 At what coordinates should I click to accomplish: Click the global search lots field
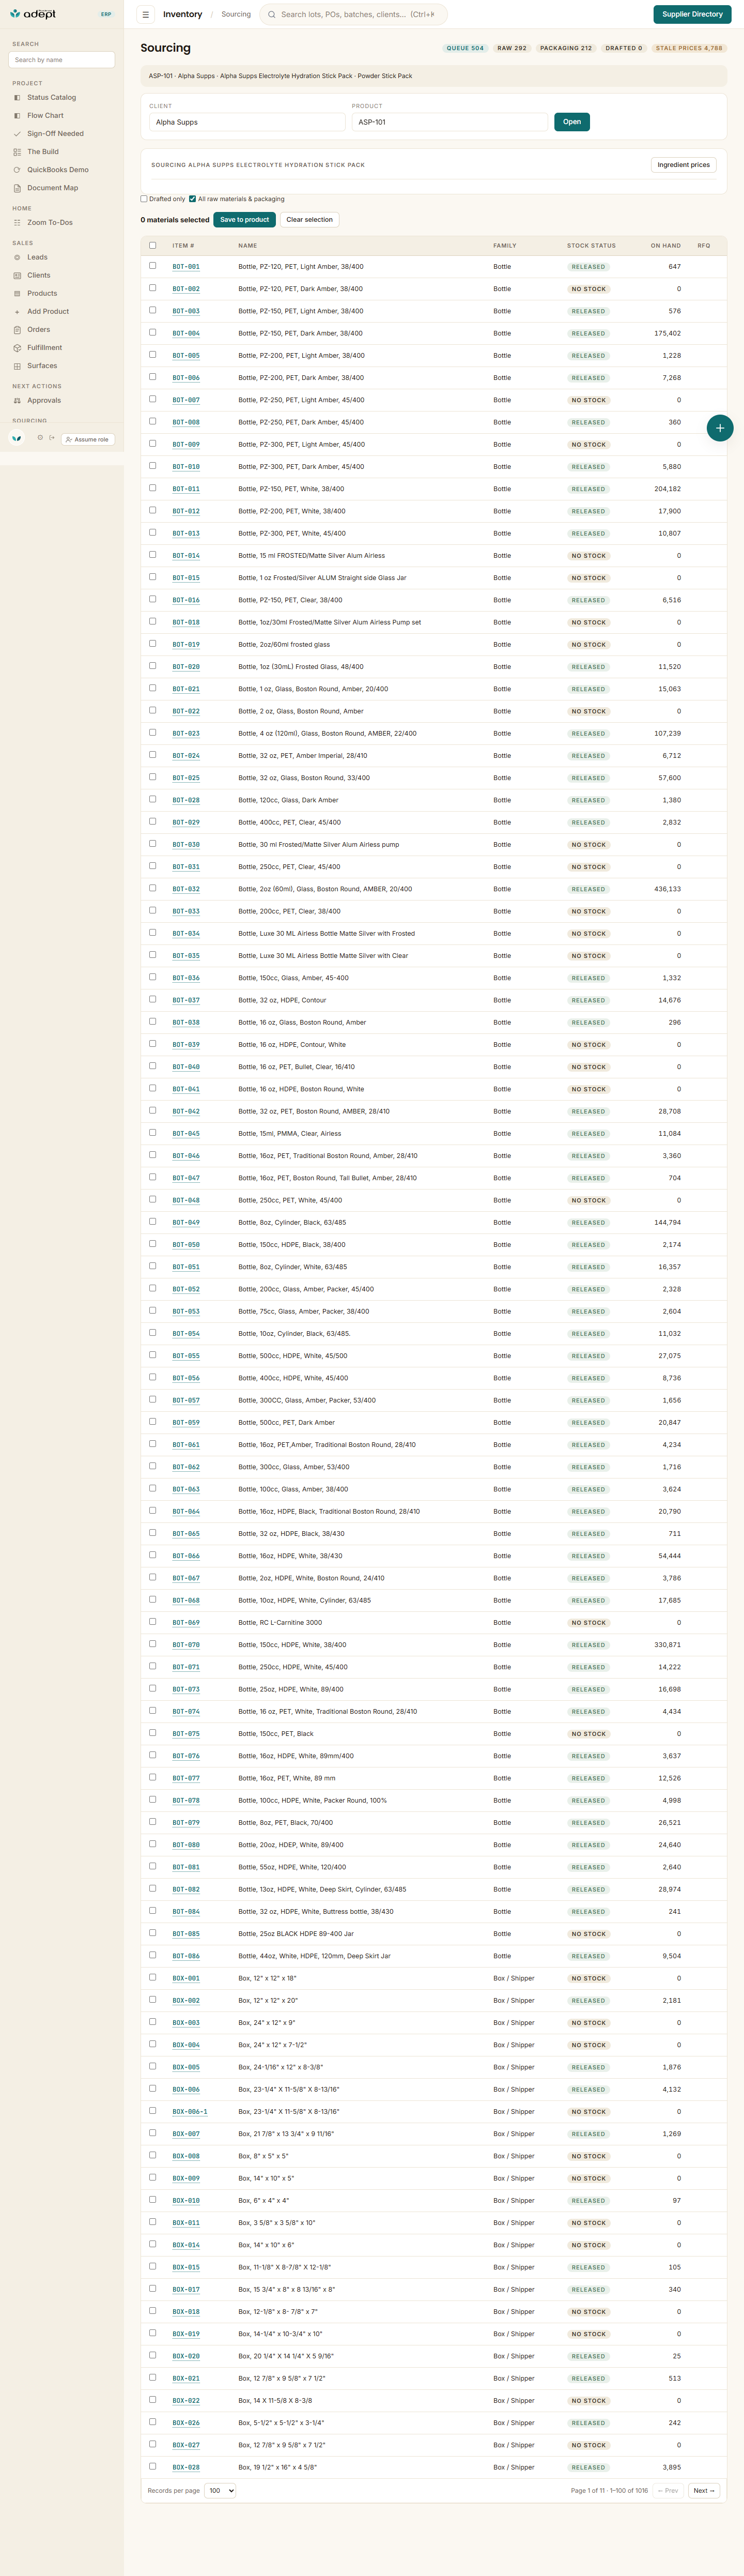pos(353,15)
